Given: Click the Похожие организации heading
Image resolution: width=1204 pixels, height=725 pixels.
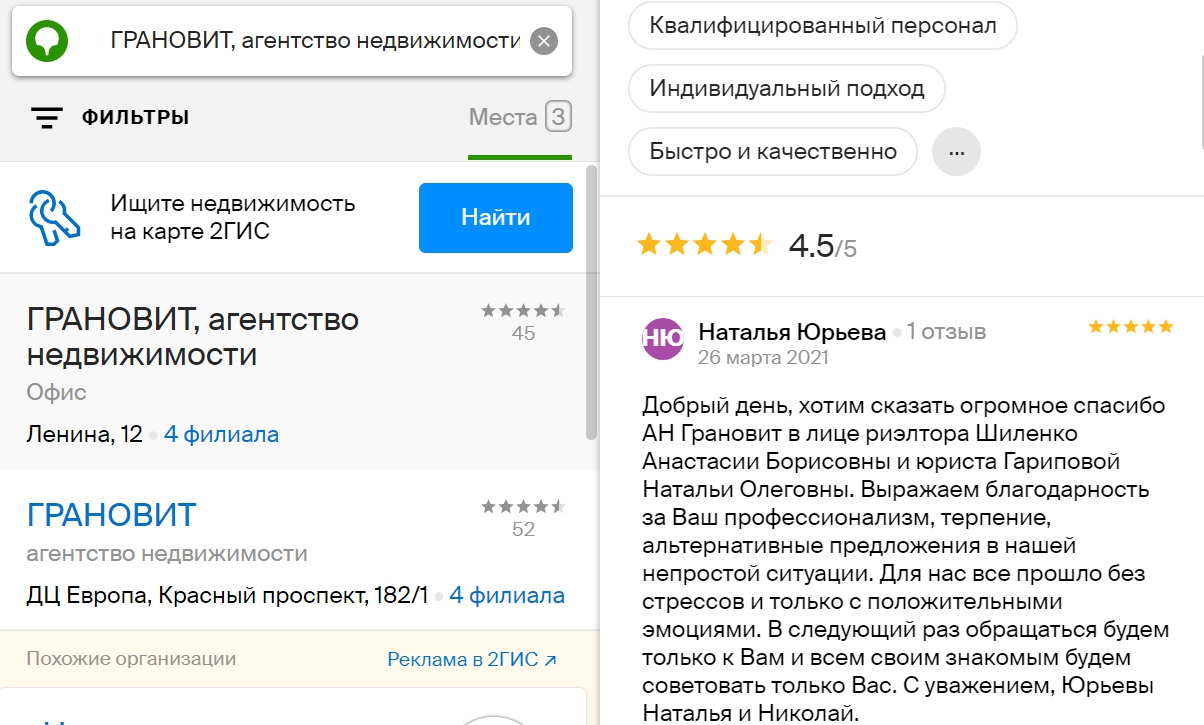Looking at the screenshot, I should pyautogui.click(x=131, y=659).
